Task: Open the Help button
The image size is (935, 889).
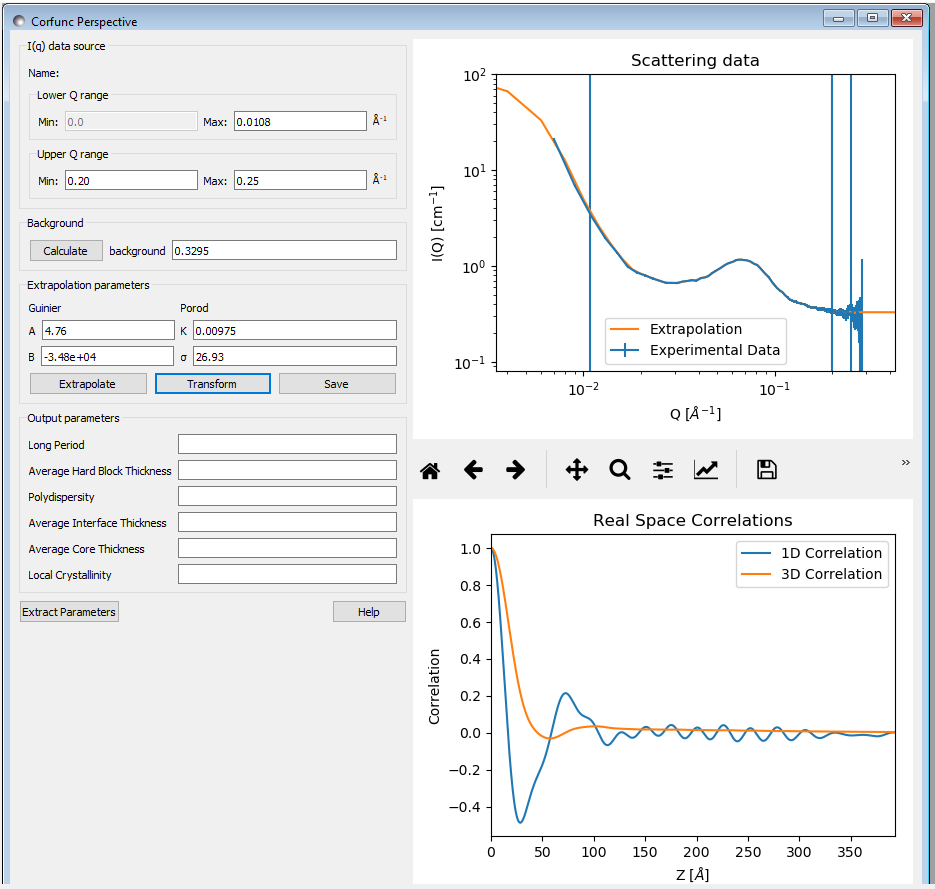Action: (369, 612)
